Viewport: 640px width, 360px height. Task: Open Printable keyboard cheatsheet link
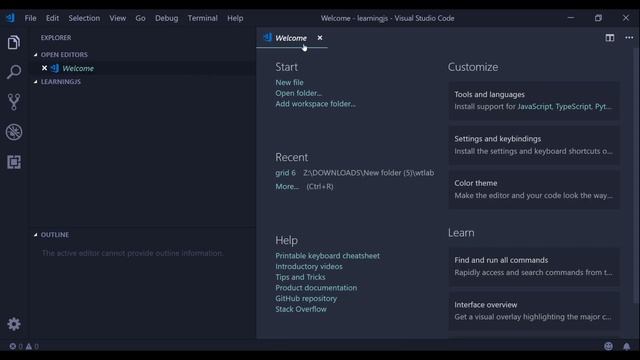(327, 256)
